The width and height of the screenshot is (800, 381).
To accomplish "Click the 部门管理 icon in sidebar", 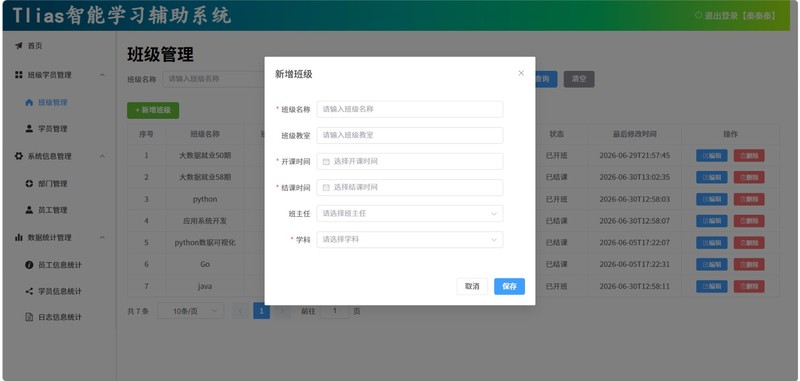I will [x=30, y=184].
